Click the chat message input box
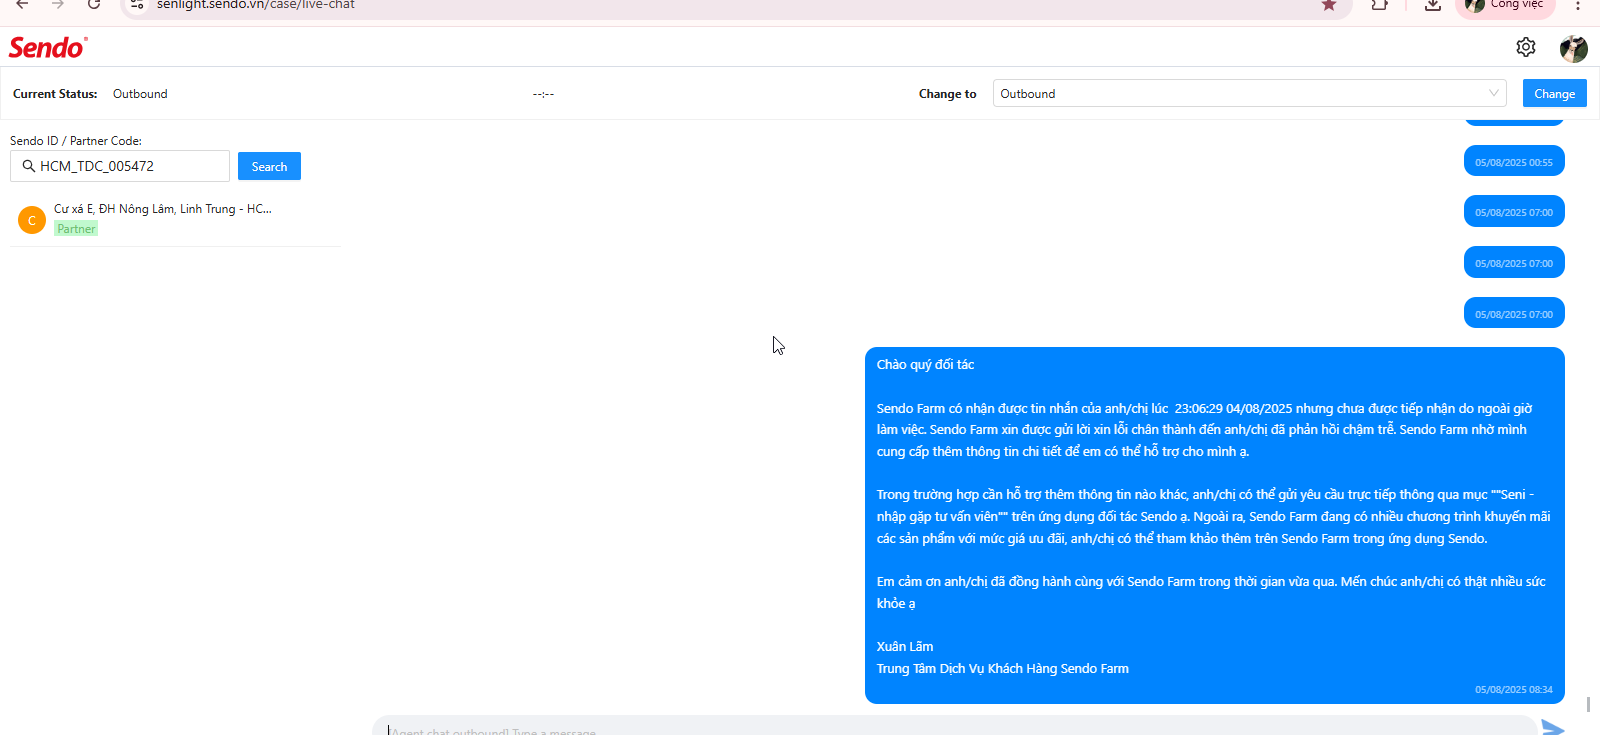This screenshot has width=1600, height=735. (x=955, y=726)
